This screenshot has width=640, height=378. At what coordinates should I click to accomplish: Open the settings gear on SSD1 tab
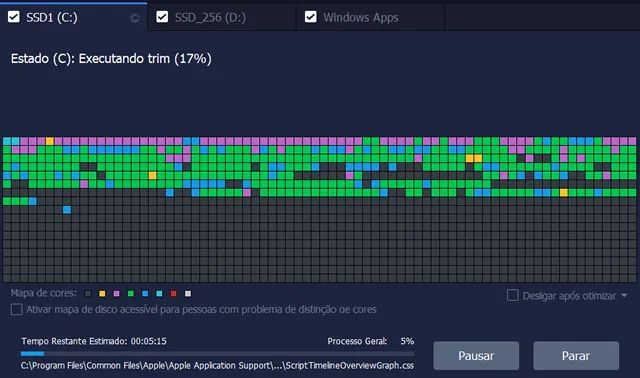pyautogui.click(x=135, y=18)
